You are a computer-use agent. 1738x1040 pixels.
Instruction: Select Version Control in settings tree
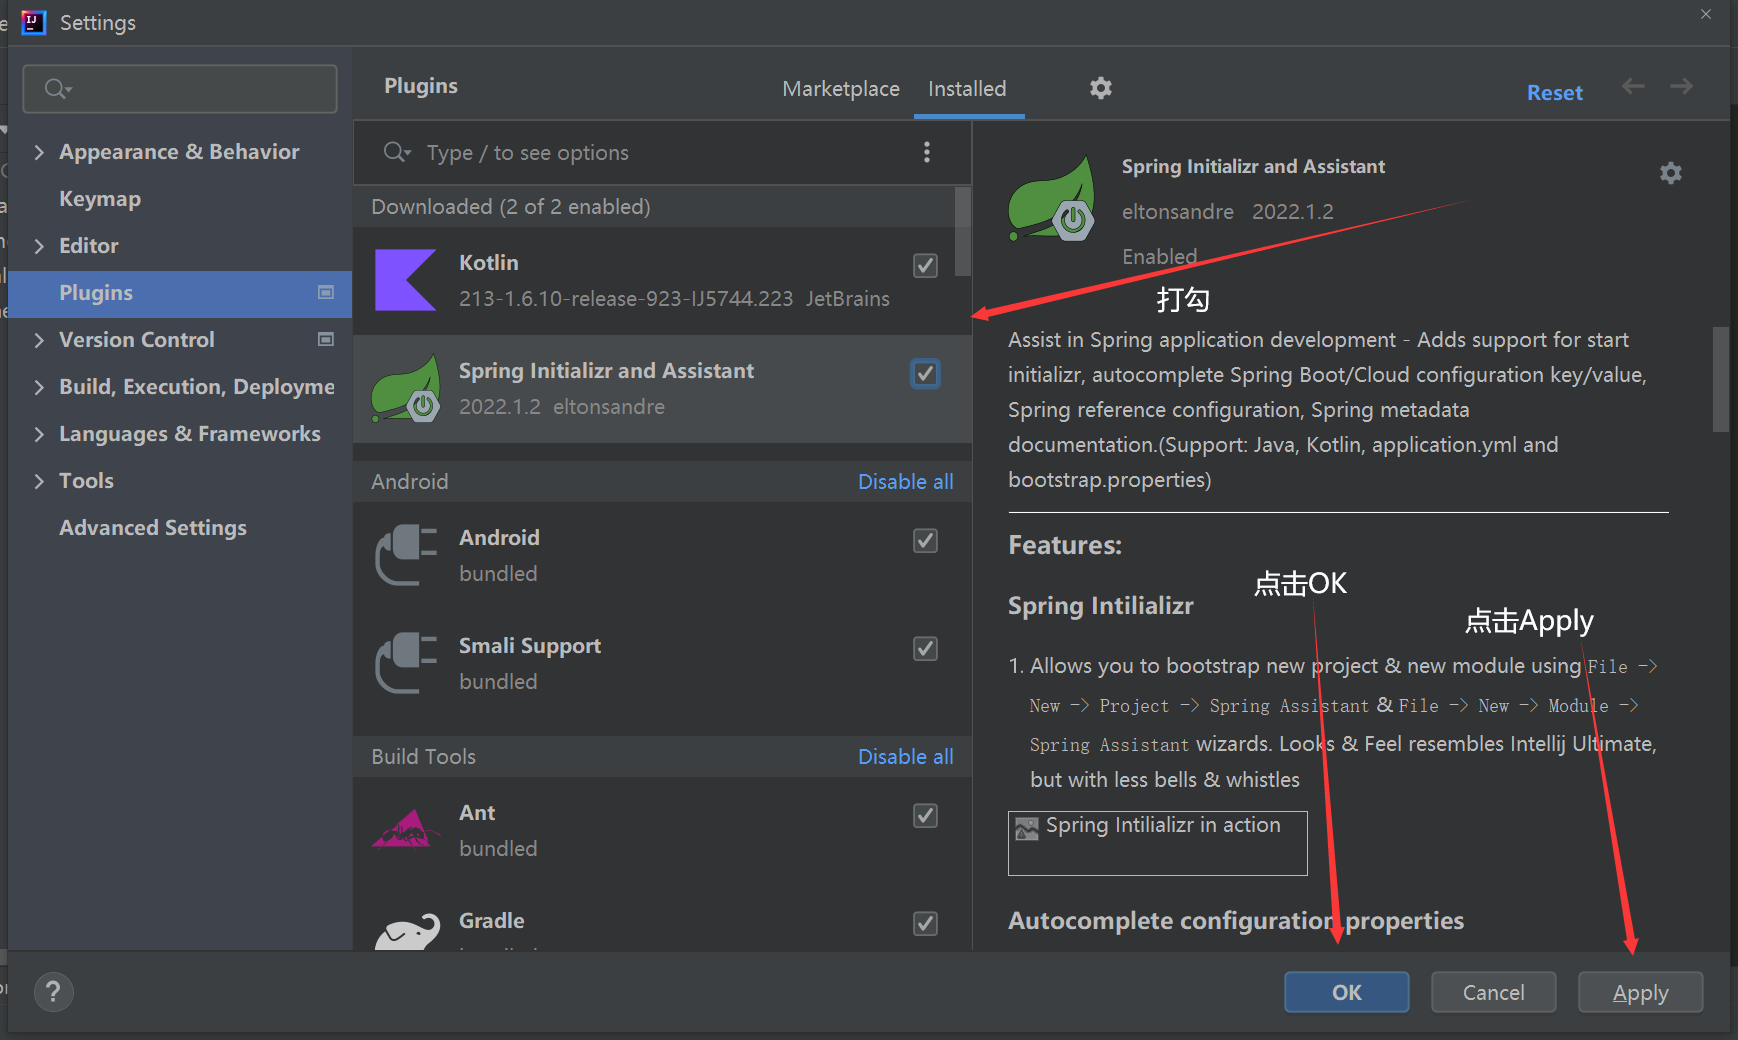coord(137,340)
